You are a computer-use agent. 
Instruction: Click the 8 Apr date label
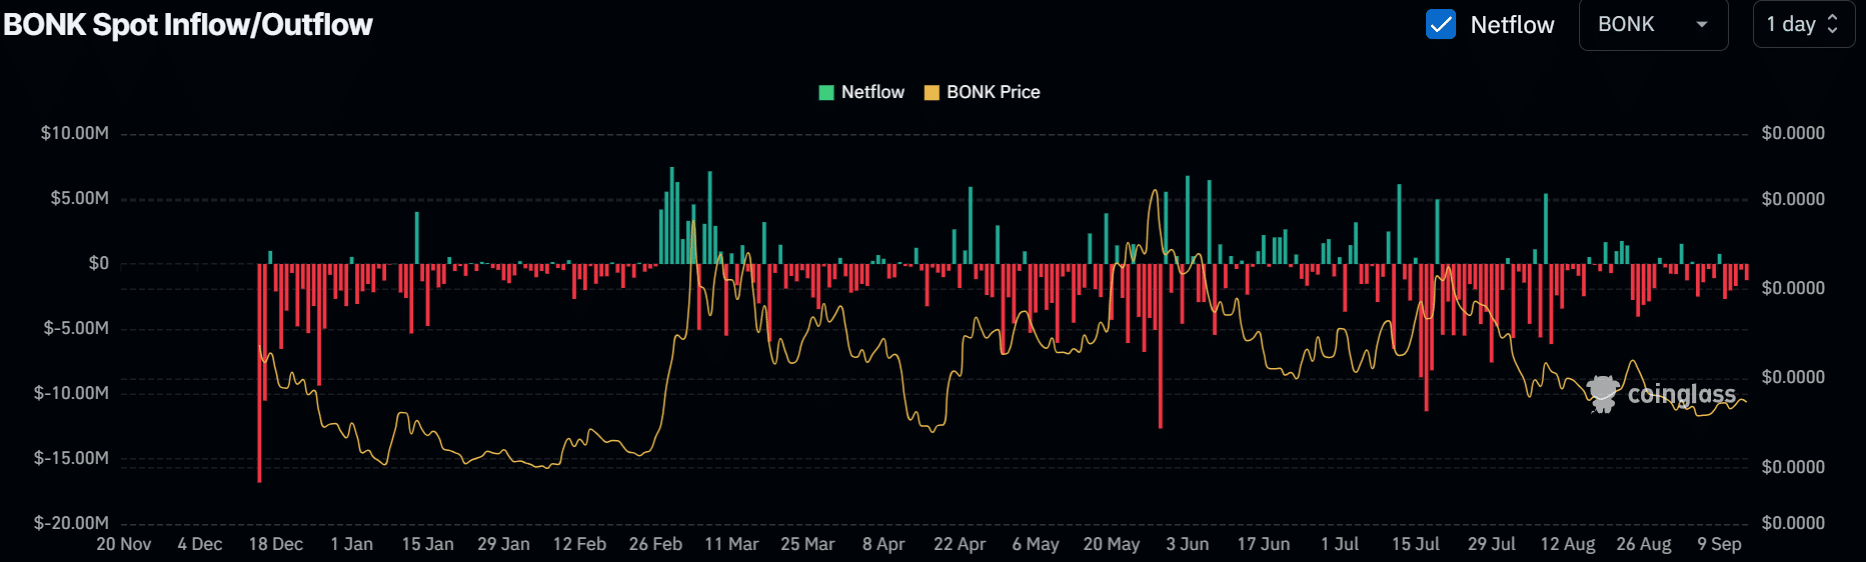[x=884, y=544]
